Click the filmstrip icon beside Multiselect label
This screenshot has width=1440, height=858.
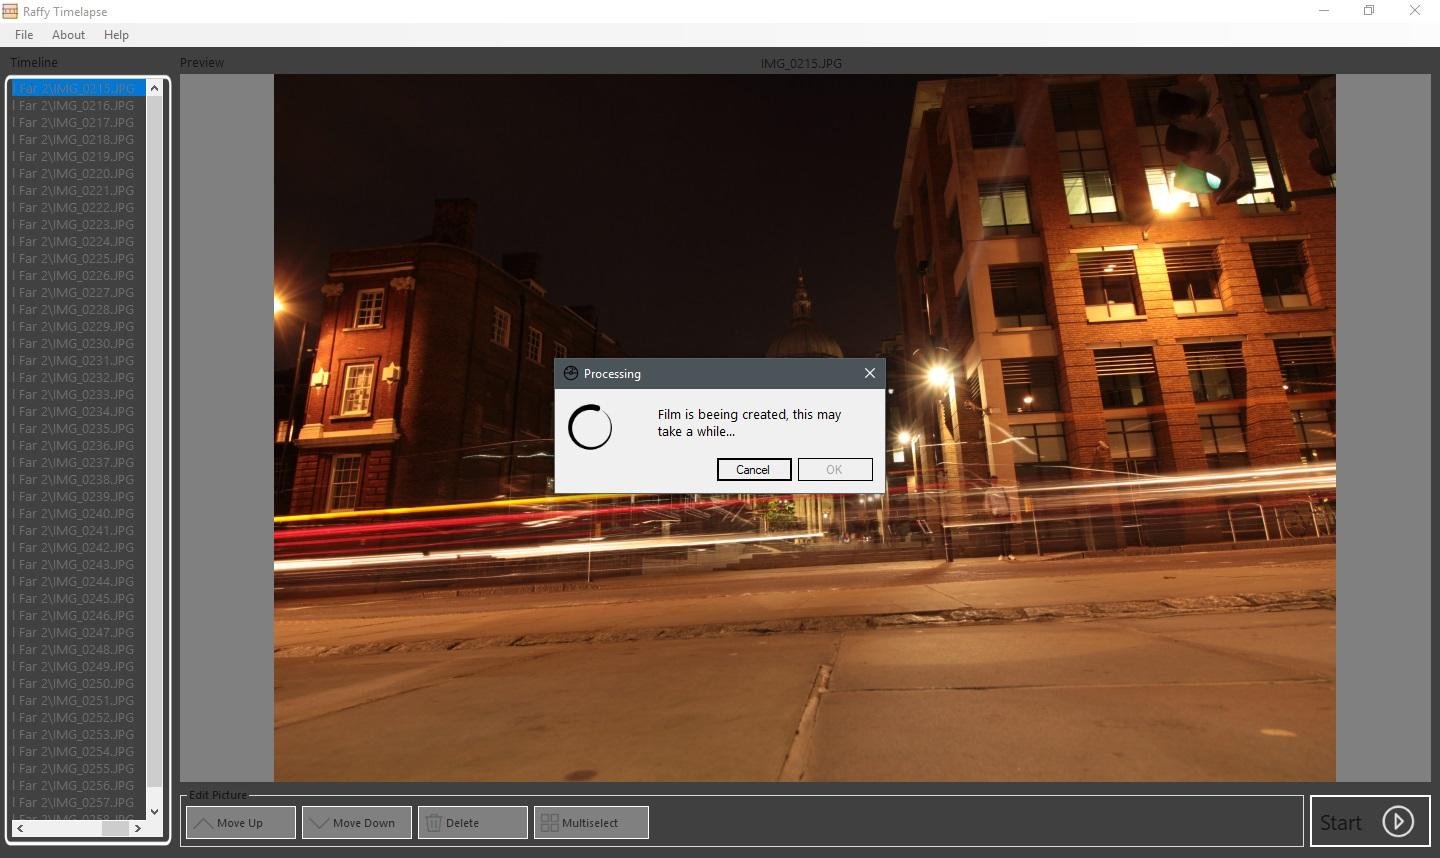tap(548, 822)
